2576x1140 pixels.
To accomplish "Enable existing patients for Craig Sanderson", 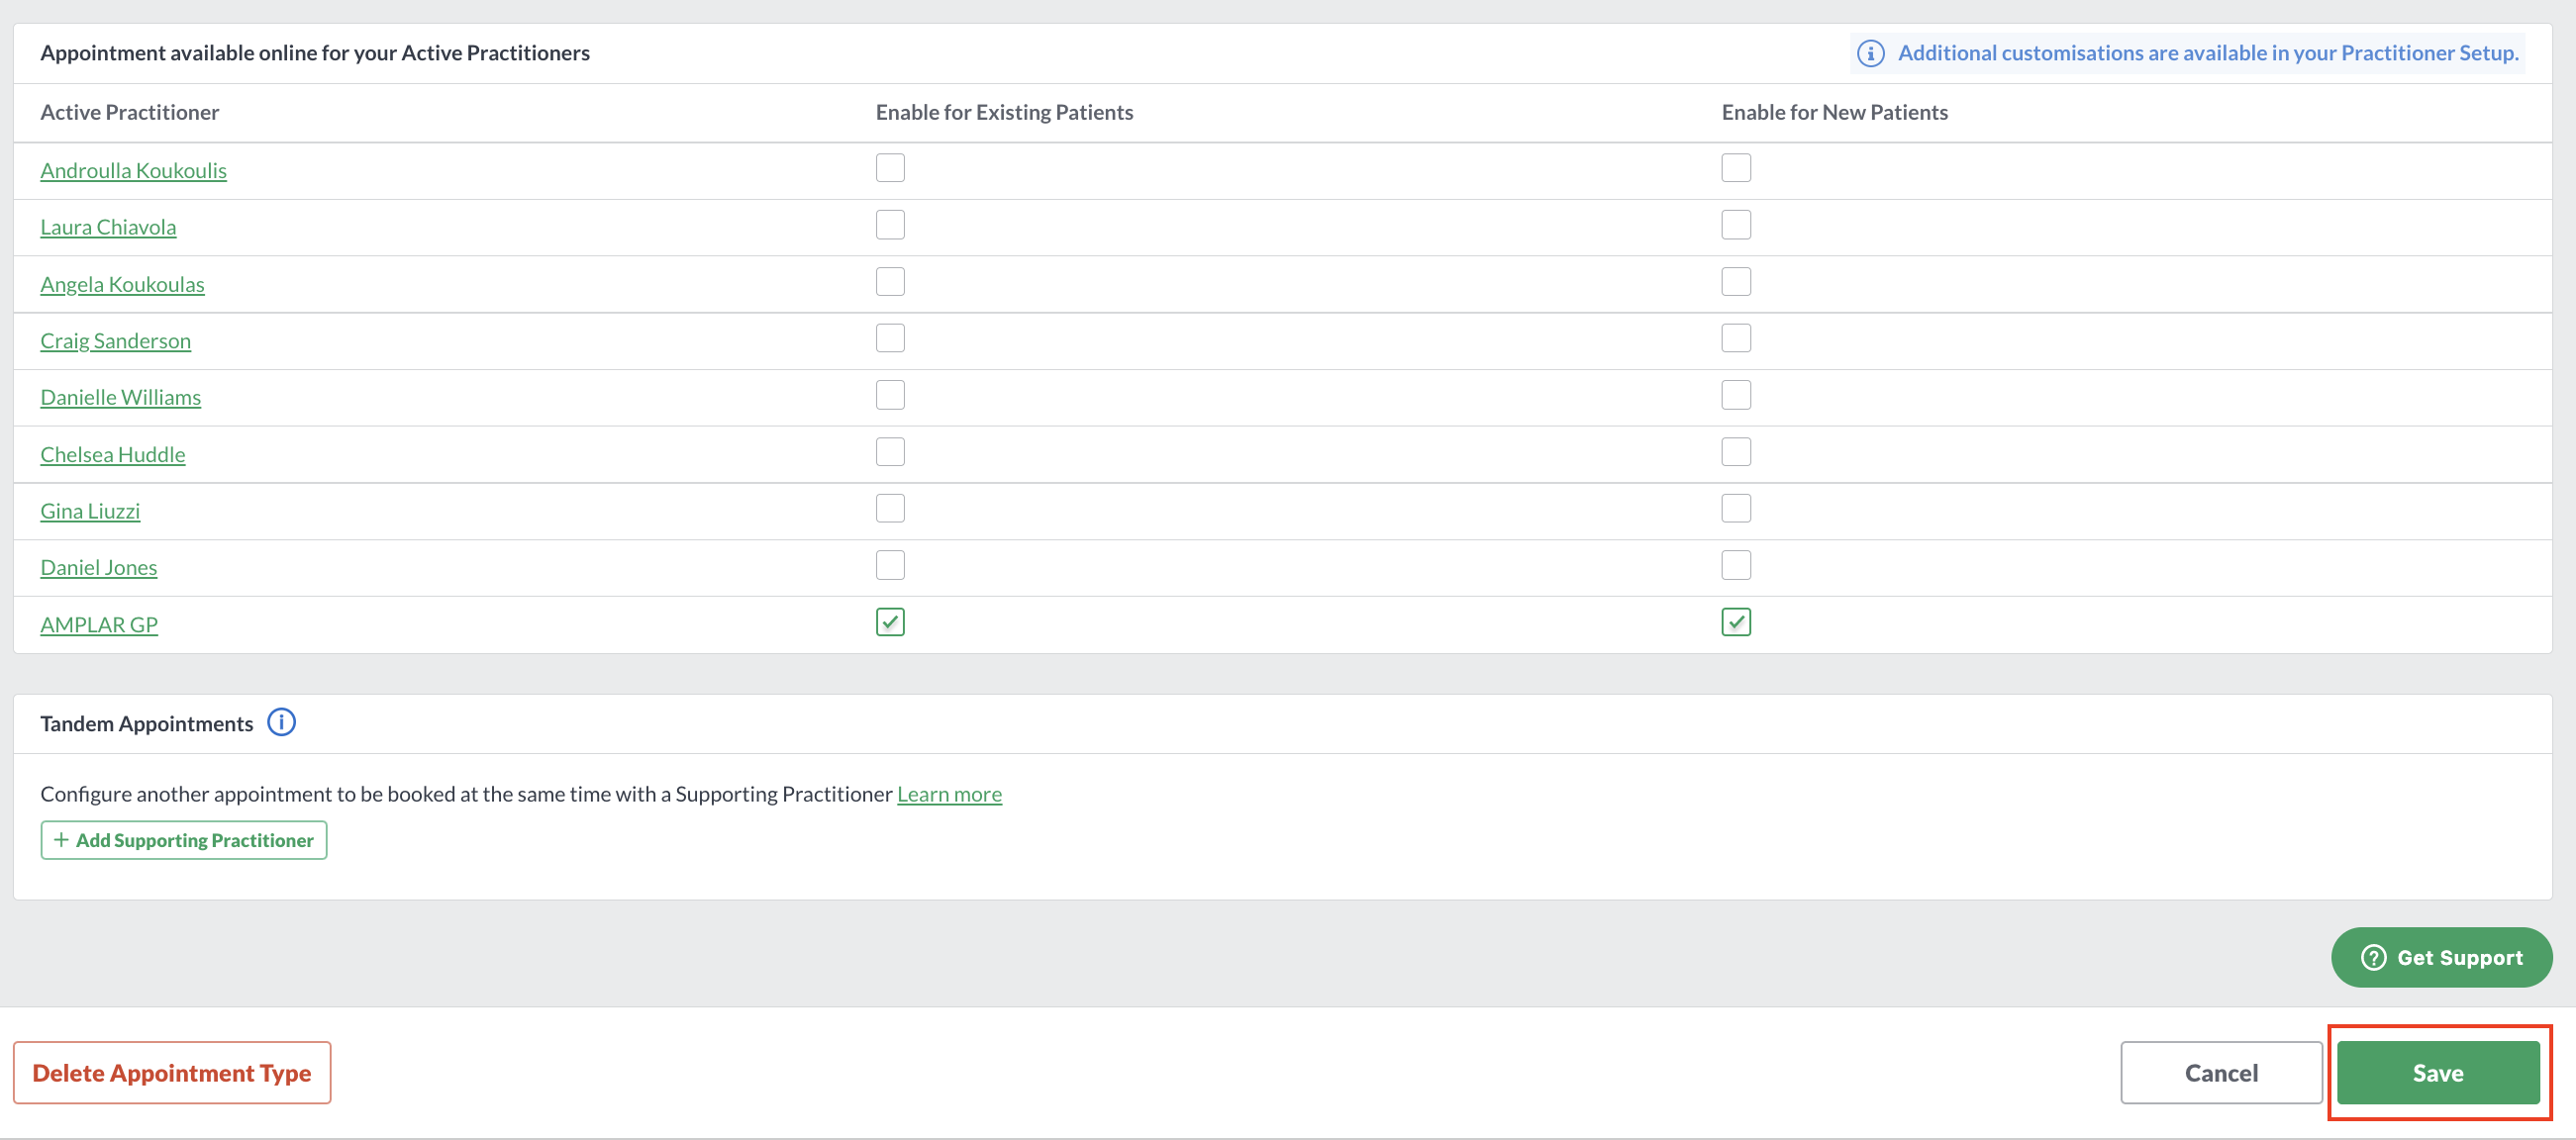I will (890, 338).
